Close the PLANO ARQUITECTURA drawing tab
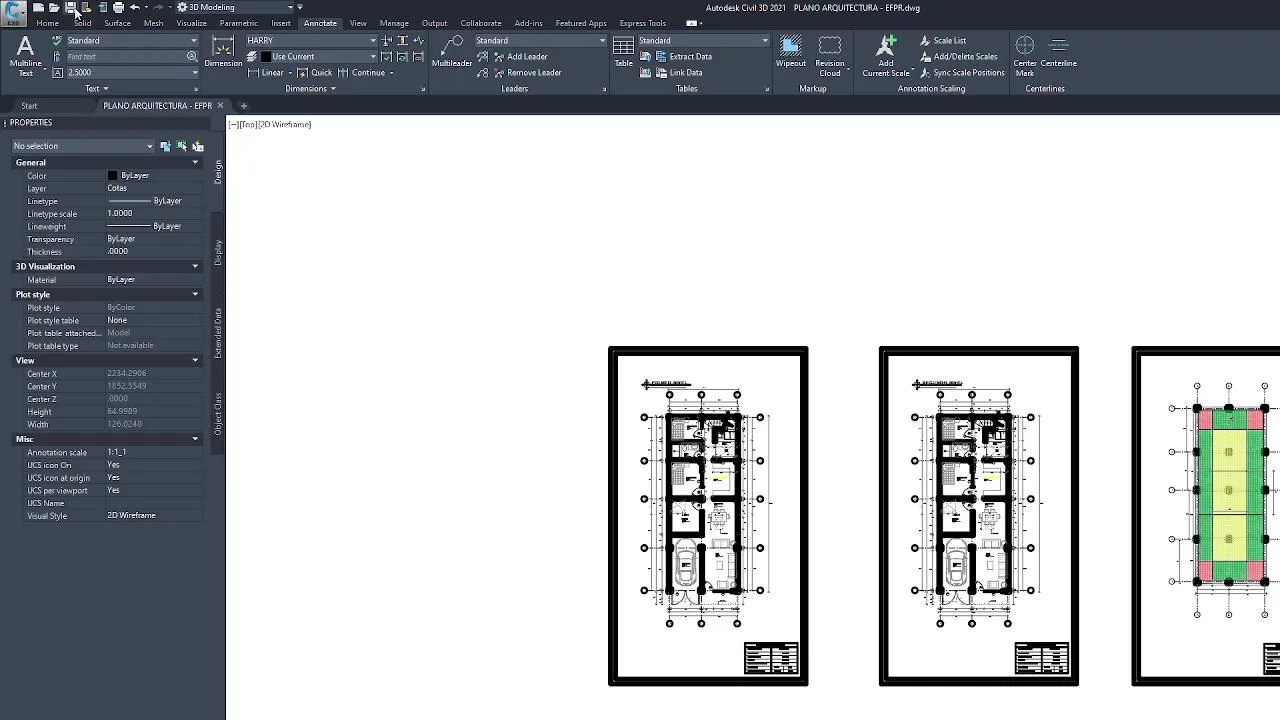This screenshot has width=1280, height=720. 220,106
